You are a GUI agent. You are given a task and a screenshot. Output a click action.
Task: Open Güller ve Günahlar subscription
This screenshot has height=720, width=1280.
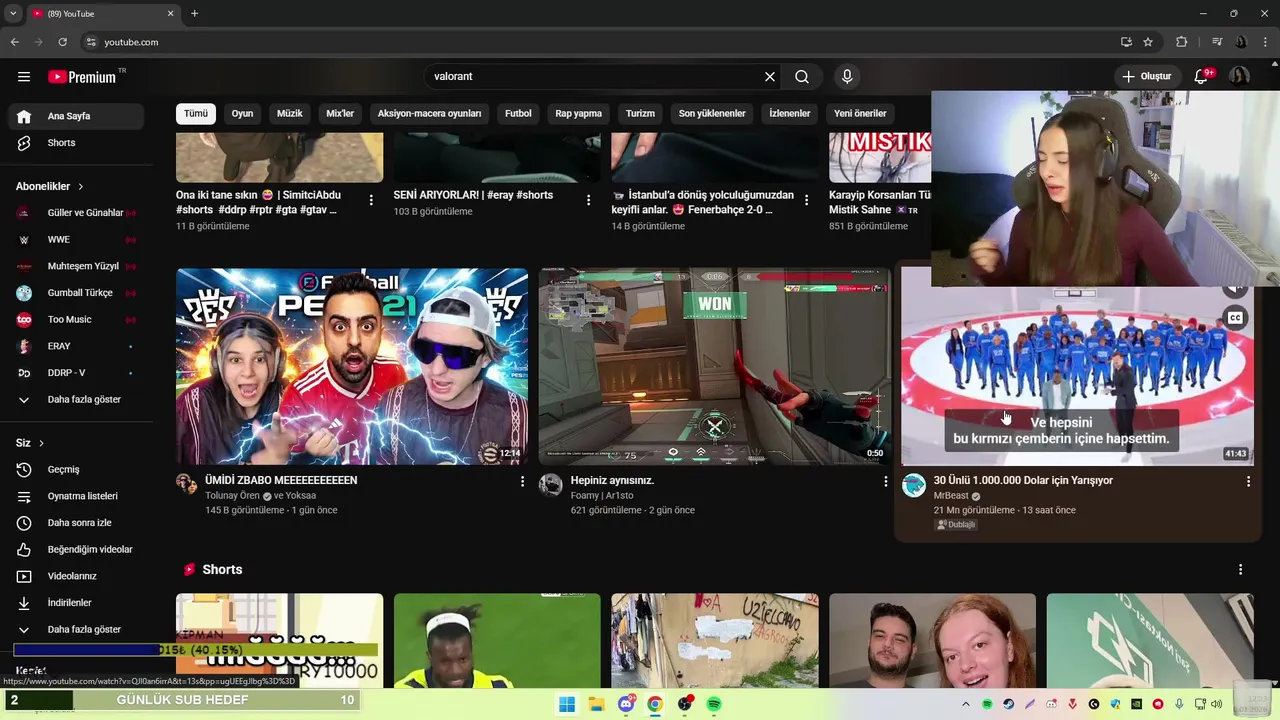[76, 213]
